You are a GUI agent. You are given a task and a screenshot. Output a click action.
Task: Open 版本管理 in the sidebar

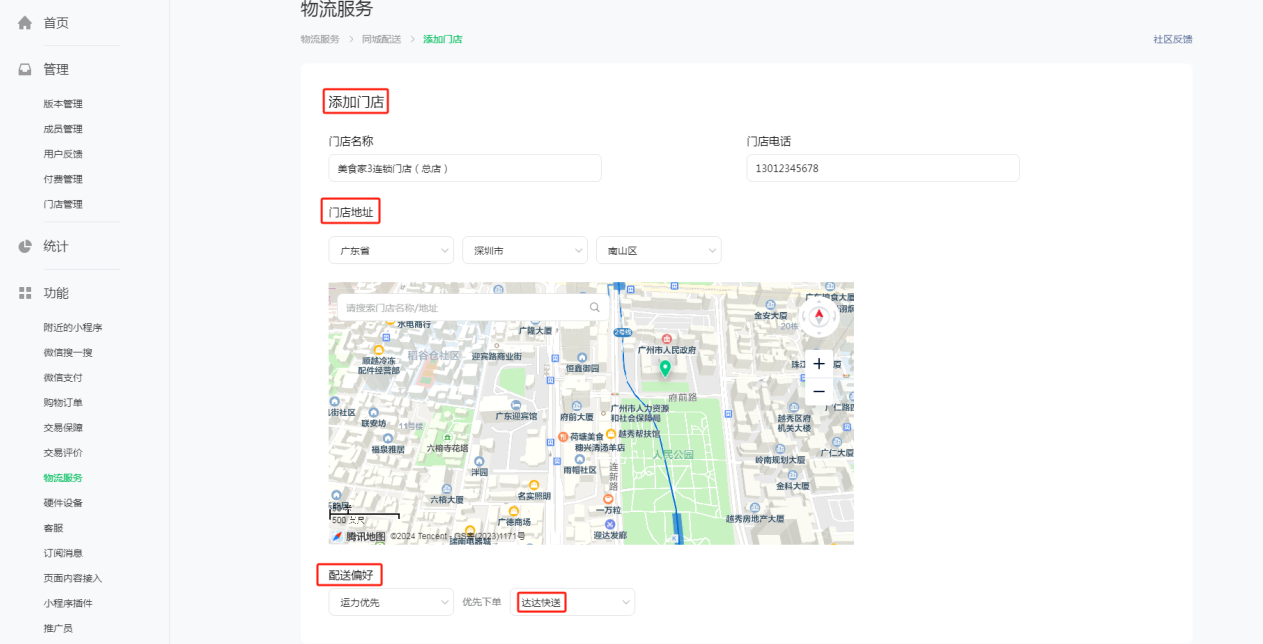tap(63, 104)
